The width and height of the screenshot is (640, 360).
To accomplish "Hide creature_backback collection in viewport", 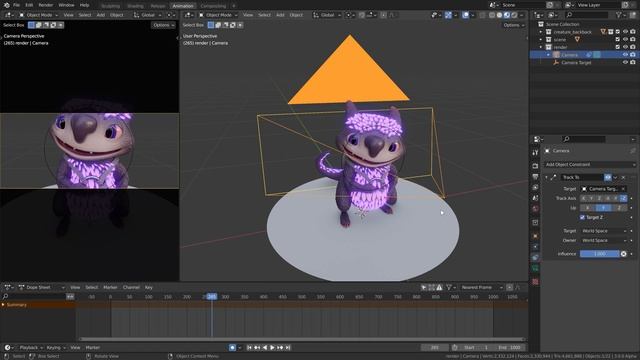I will click(x=625, y=32).
